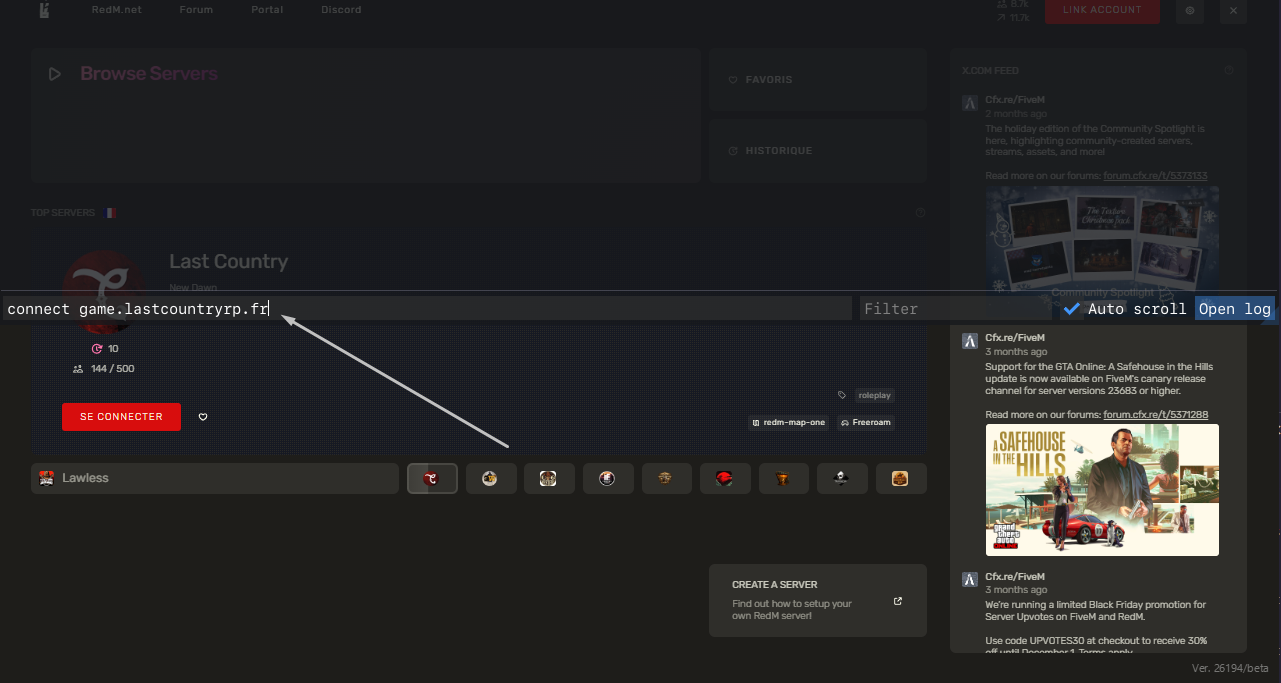This screenshot has height=683, width=1281.
Task: Click the console Filter input field
Action: pos(940,309)
